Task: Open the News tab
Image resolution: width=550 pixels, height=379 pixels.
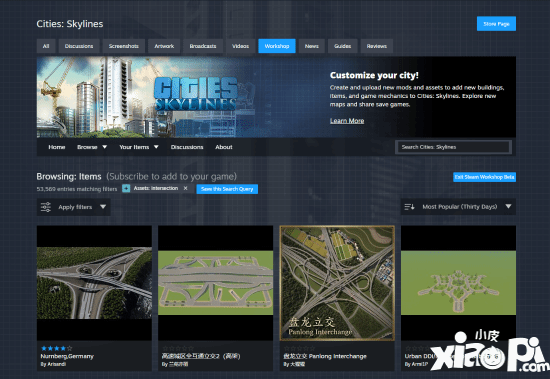Action: tap(311, 46)
